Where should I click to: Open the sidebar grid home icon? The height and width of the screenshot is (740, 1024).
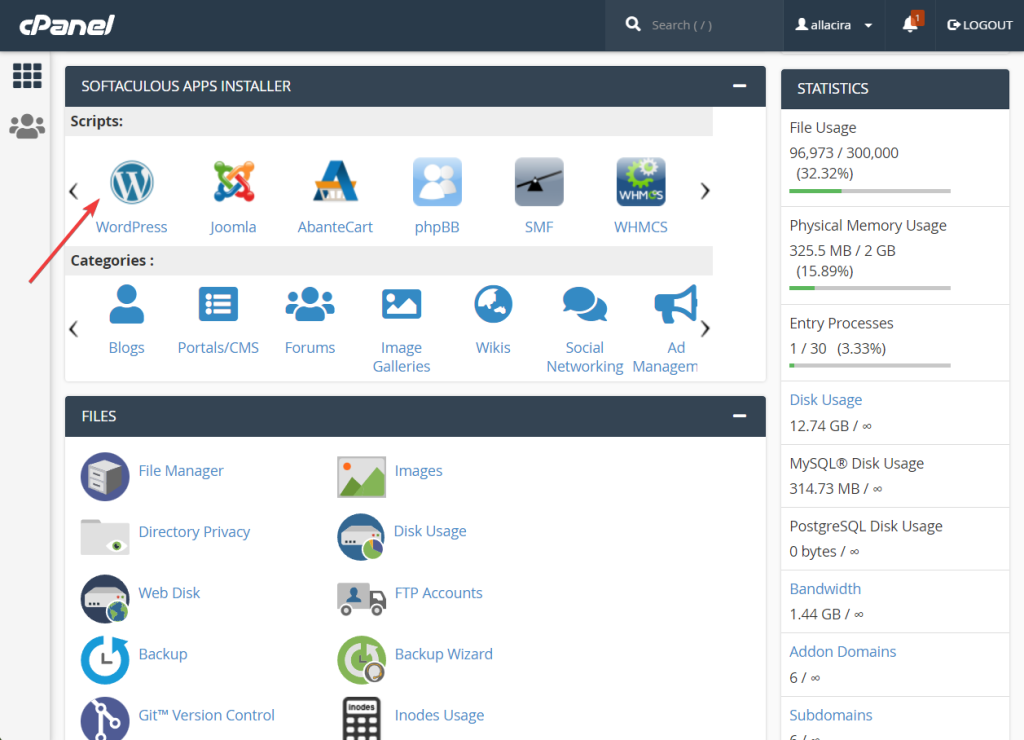point(27,76)
